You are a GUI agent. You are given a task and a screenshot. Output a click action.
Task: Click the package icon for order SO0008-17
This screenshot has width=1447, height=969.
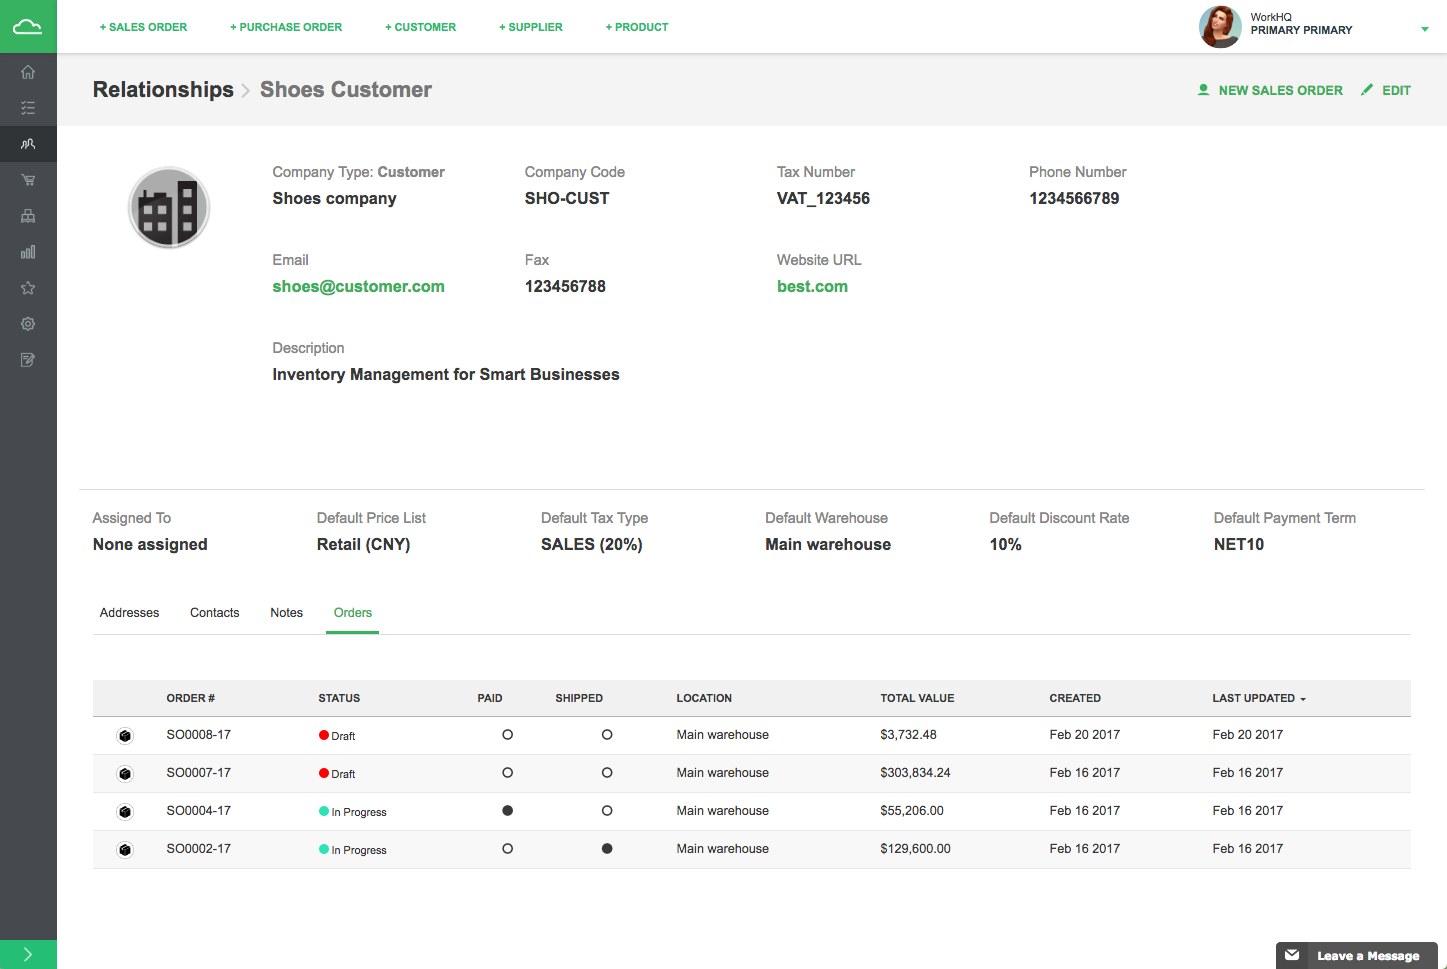125,736
